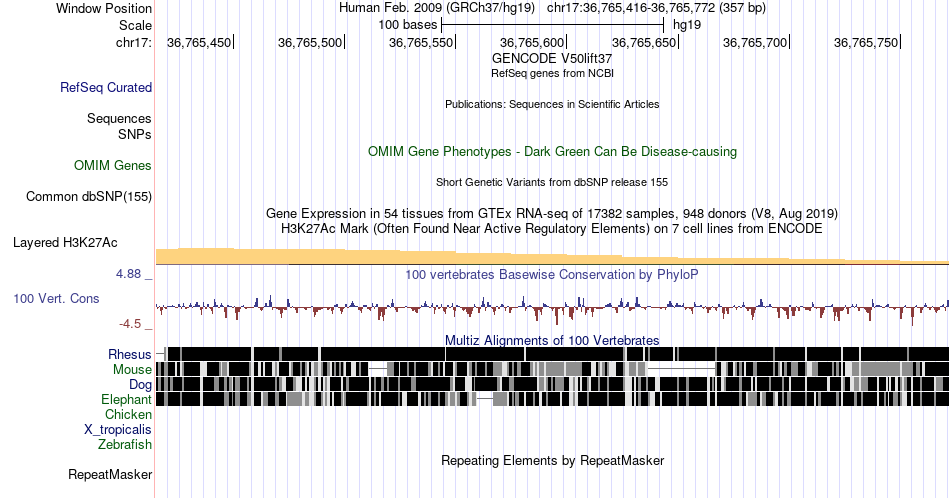Click the OMIM Genes track label
This screenshot has width=950, height=498.
[112, 165]
